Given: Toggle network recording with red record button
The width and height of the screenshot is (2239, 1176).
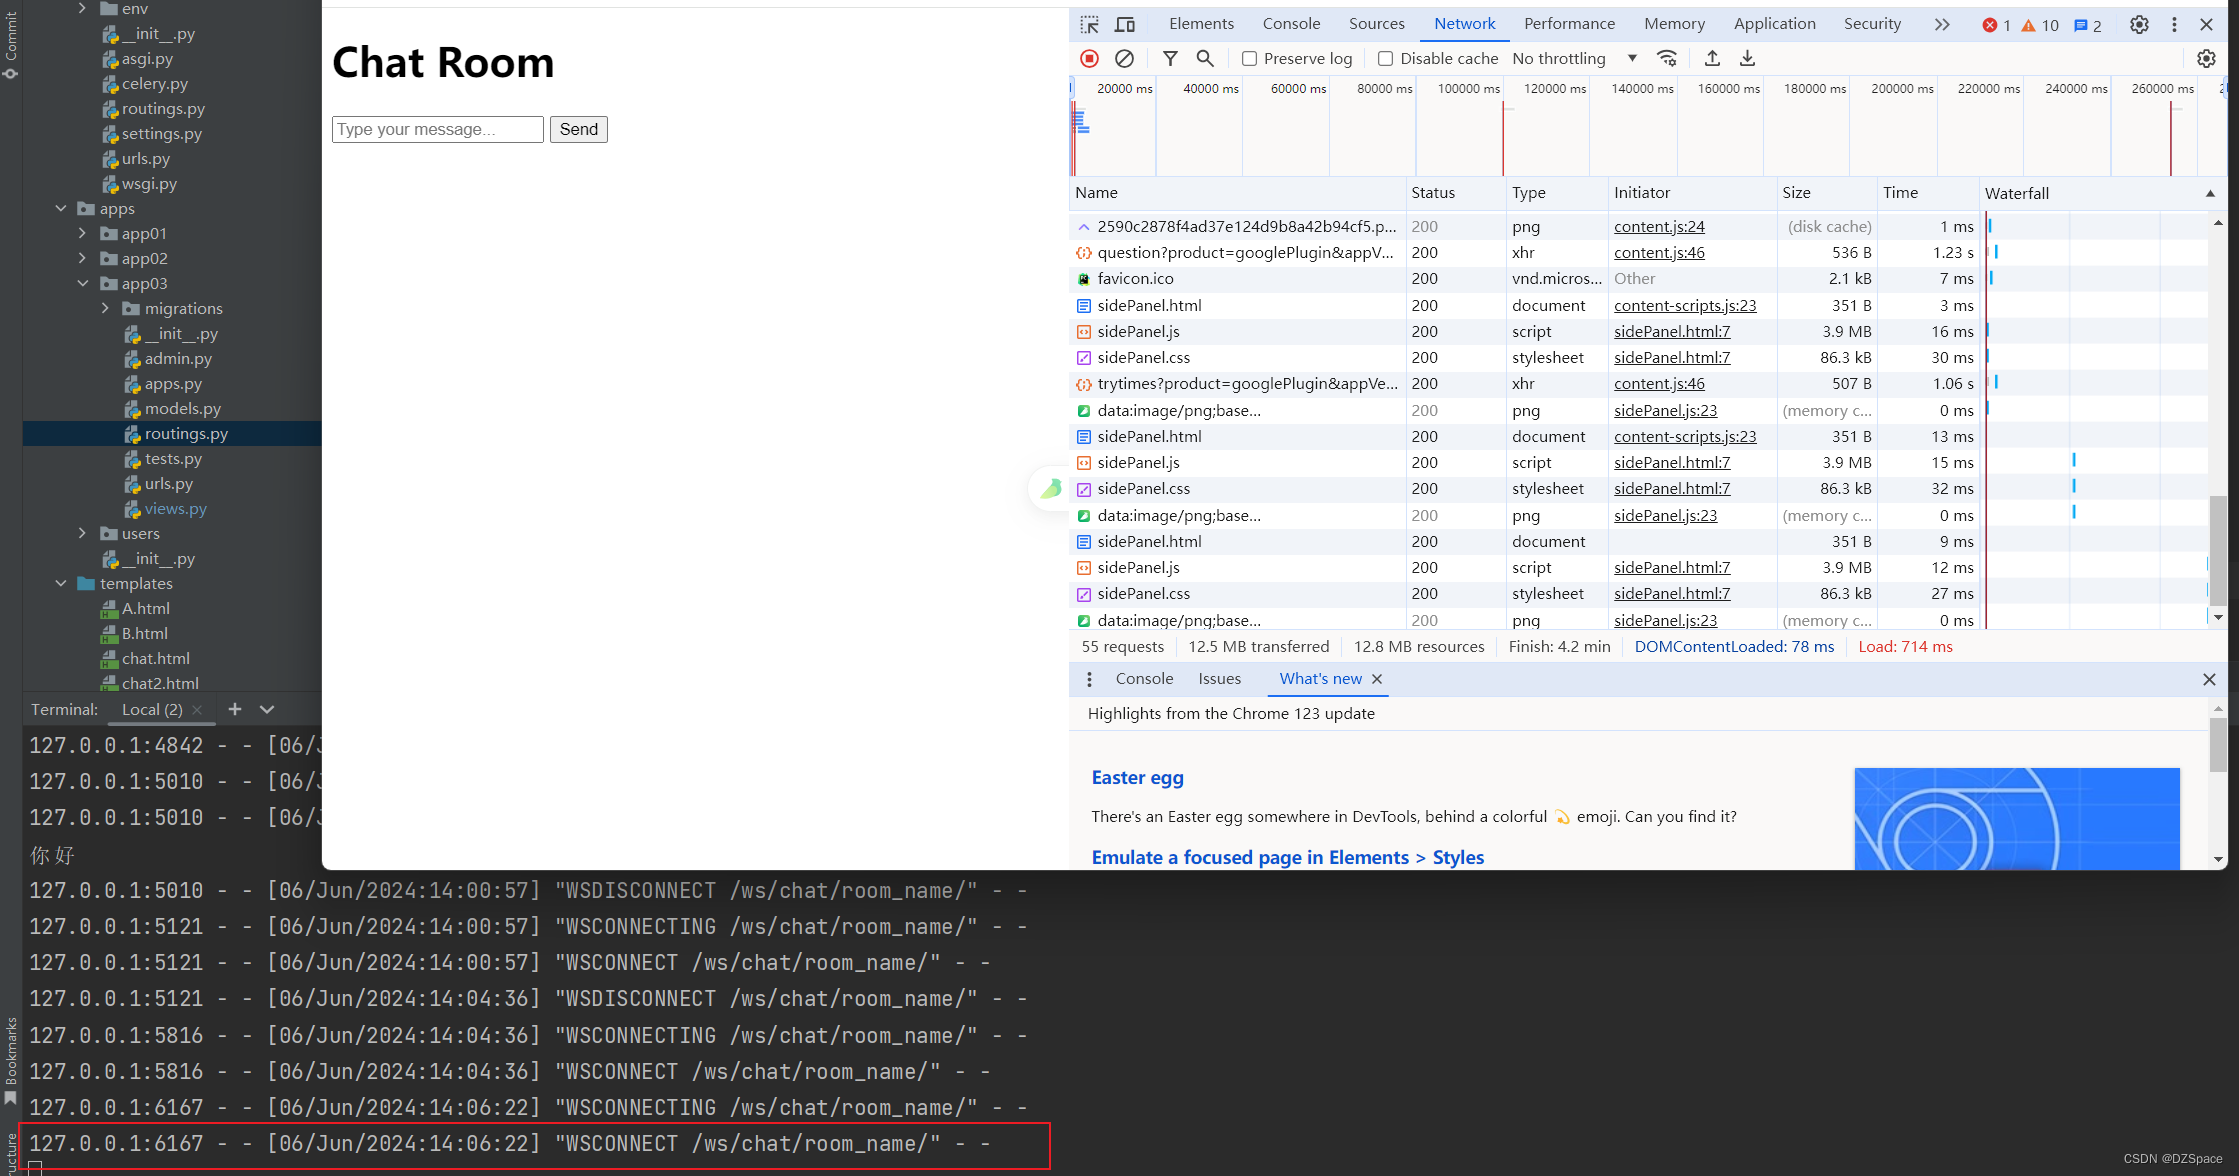Looking at the screenshot, I should point(1089,58).
